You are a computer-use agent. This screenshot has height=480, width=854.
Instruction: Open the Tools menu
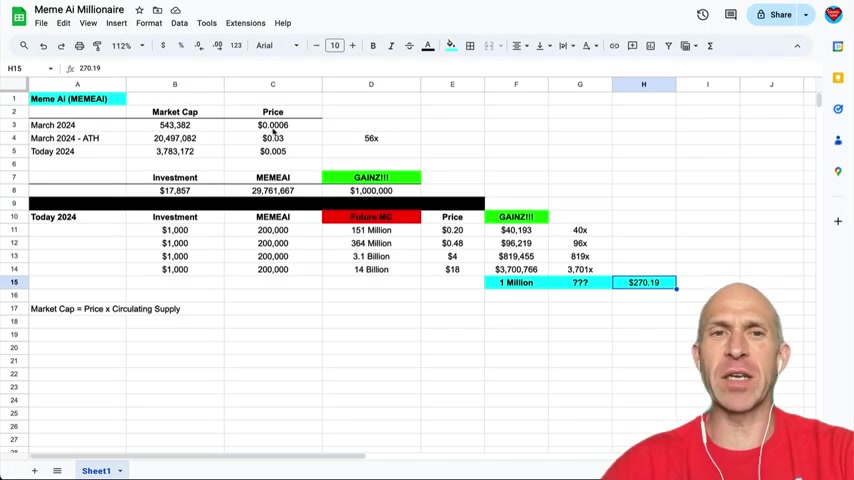207,23
